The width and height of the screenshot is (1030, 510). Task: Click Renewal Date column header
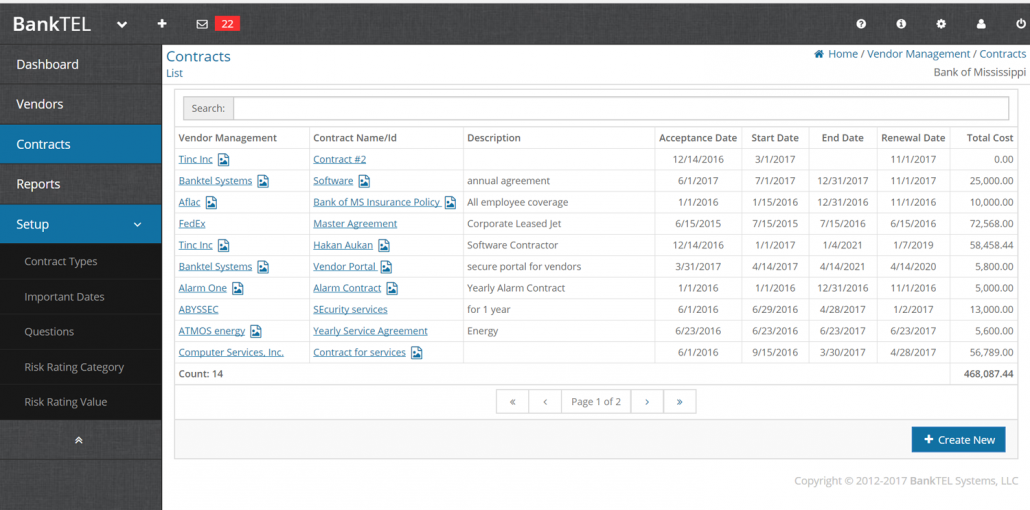(913, 138)
